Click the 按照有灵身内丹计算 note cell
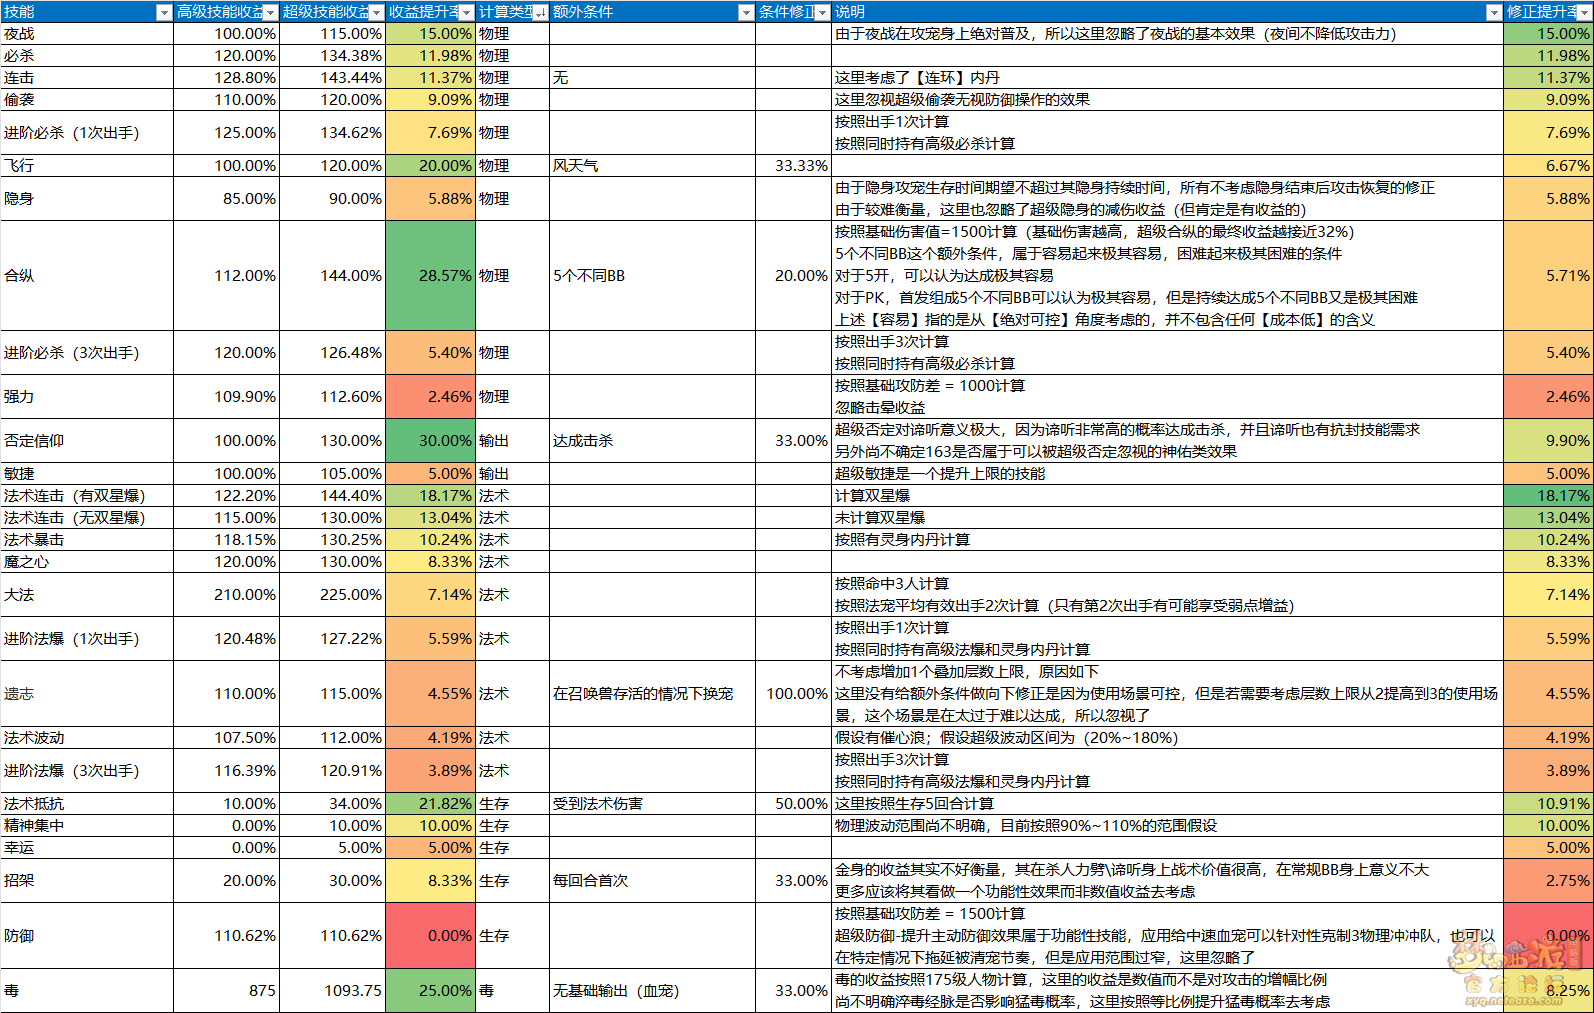Screen dimensions: 1594x1013 coord(1167,540)
